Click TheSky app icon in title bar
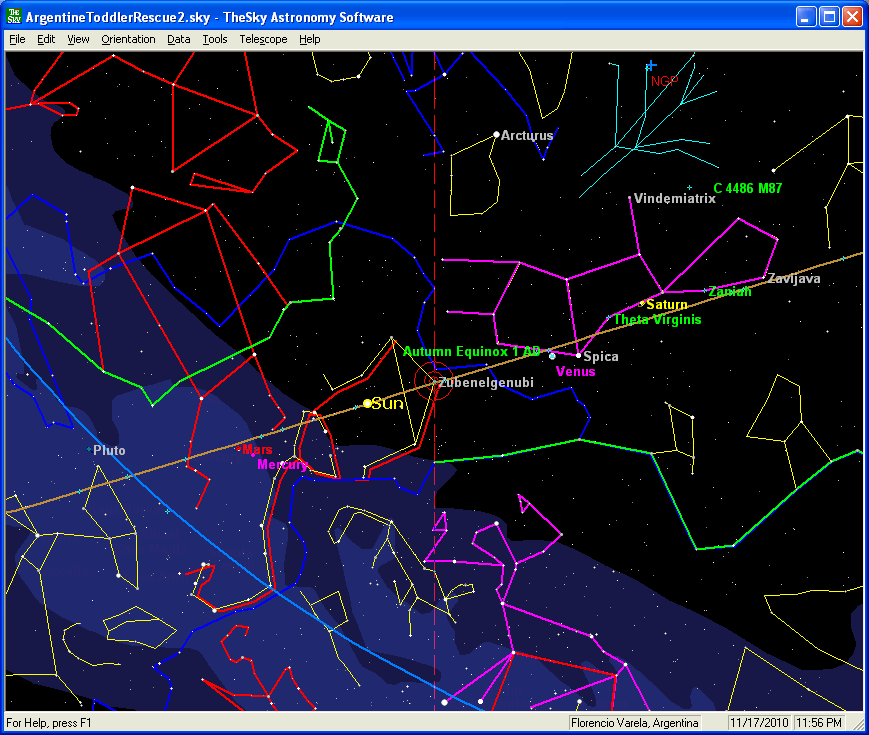The width and height of the screenshot is (869, 735). 14,17
